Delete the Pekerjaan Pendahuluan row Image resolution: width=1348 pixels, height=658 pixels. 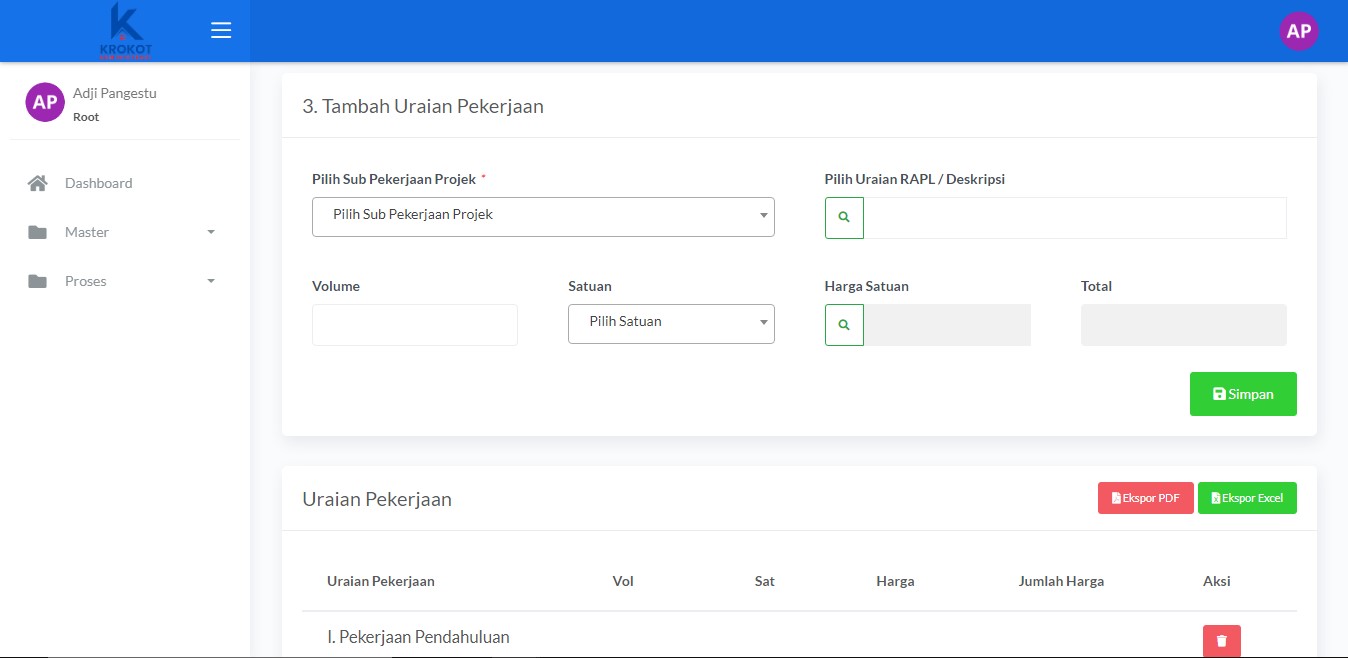coord(1221,641)
